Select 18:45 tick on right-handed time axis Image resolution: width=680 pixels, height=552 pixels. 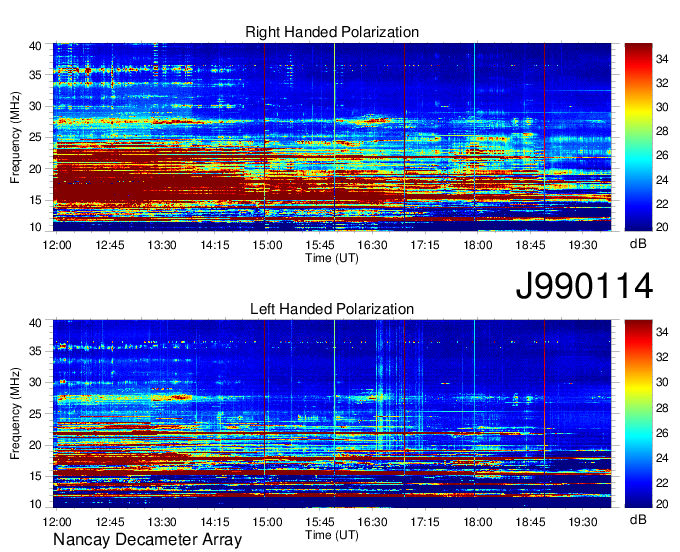click(530, 245)
